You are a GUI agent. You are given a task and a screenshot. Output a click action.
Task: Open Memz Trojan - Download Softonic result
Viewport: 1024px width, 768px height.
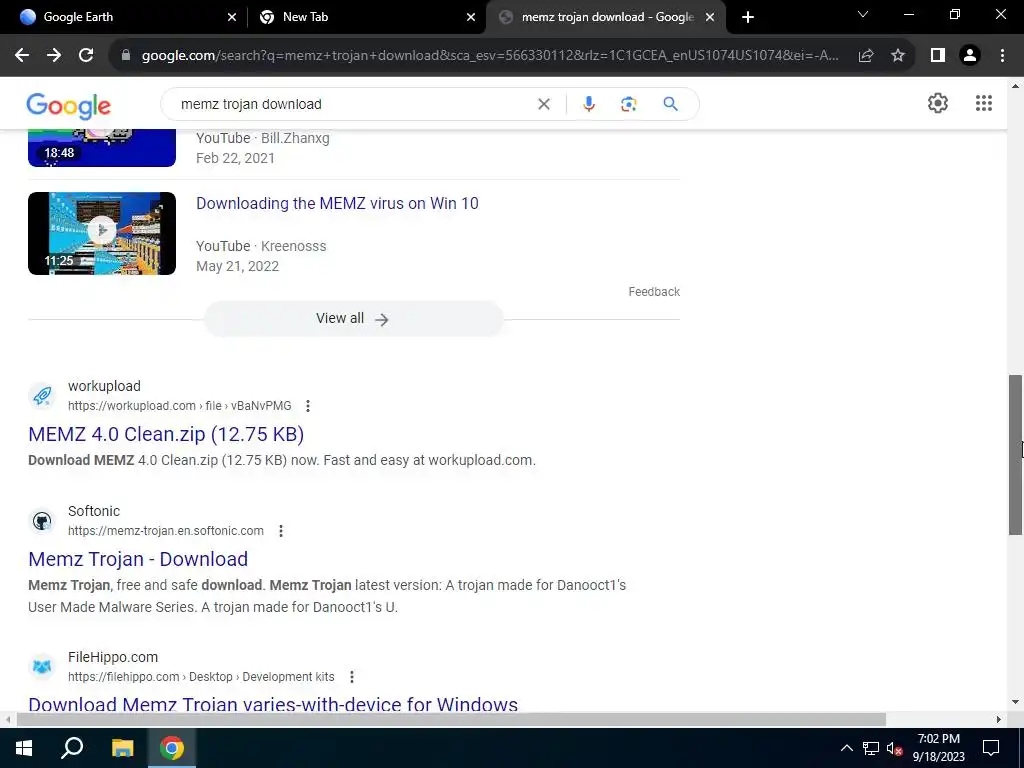point(138,559)
